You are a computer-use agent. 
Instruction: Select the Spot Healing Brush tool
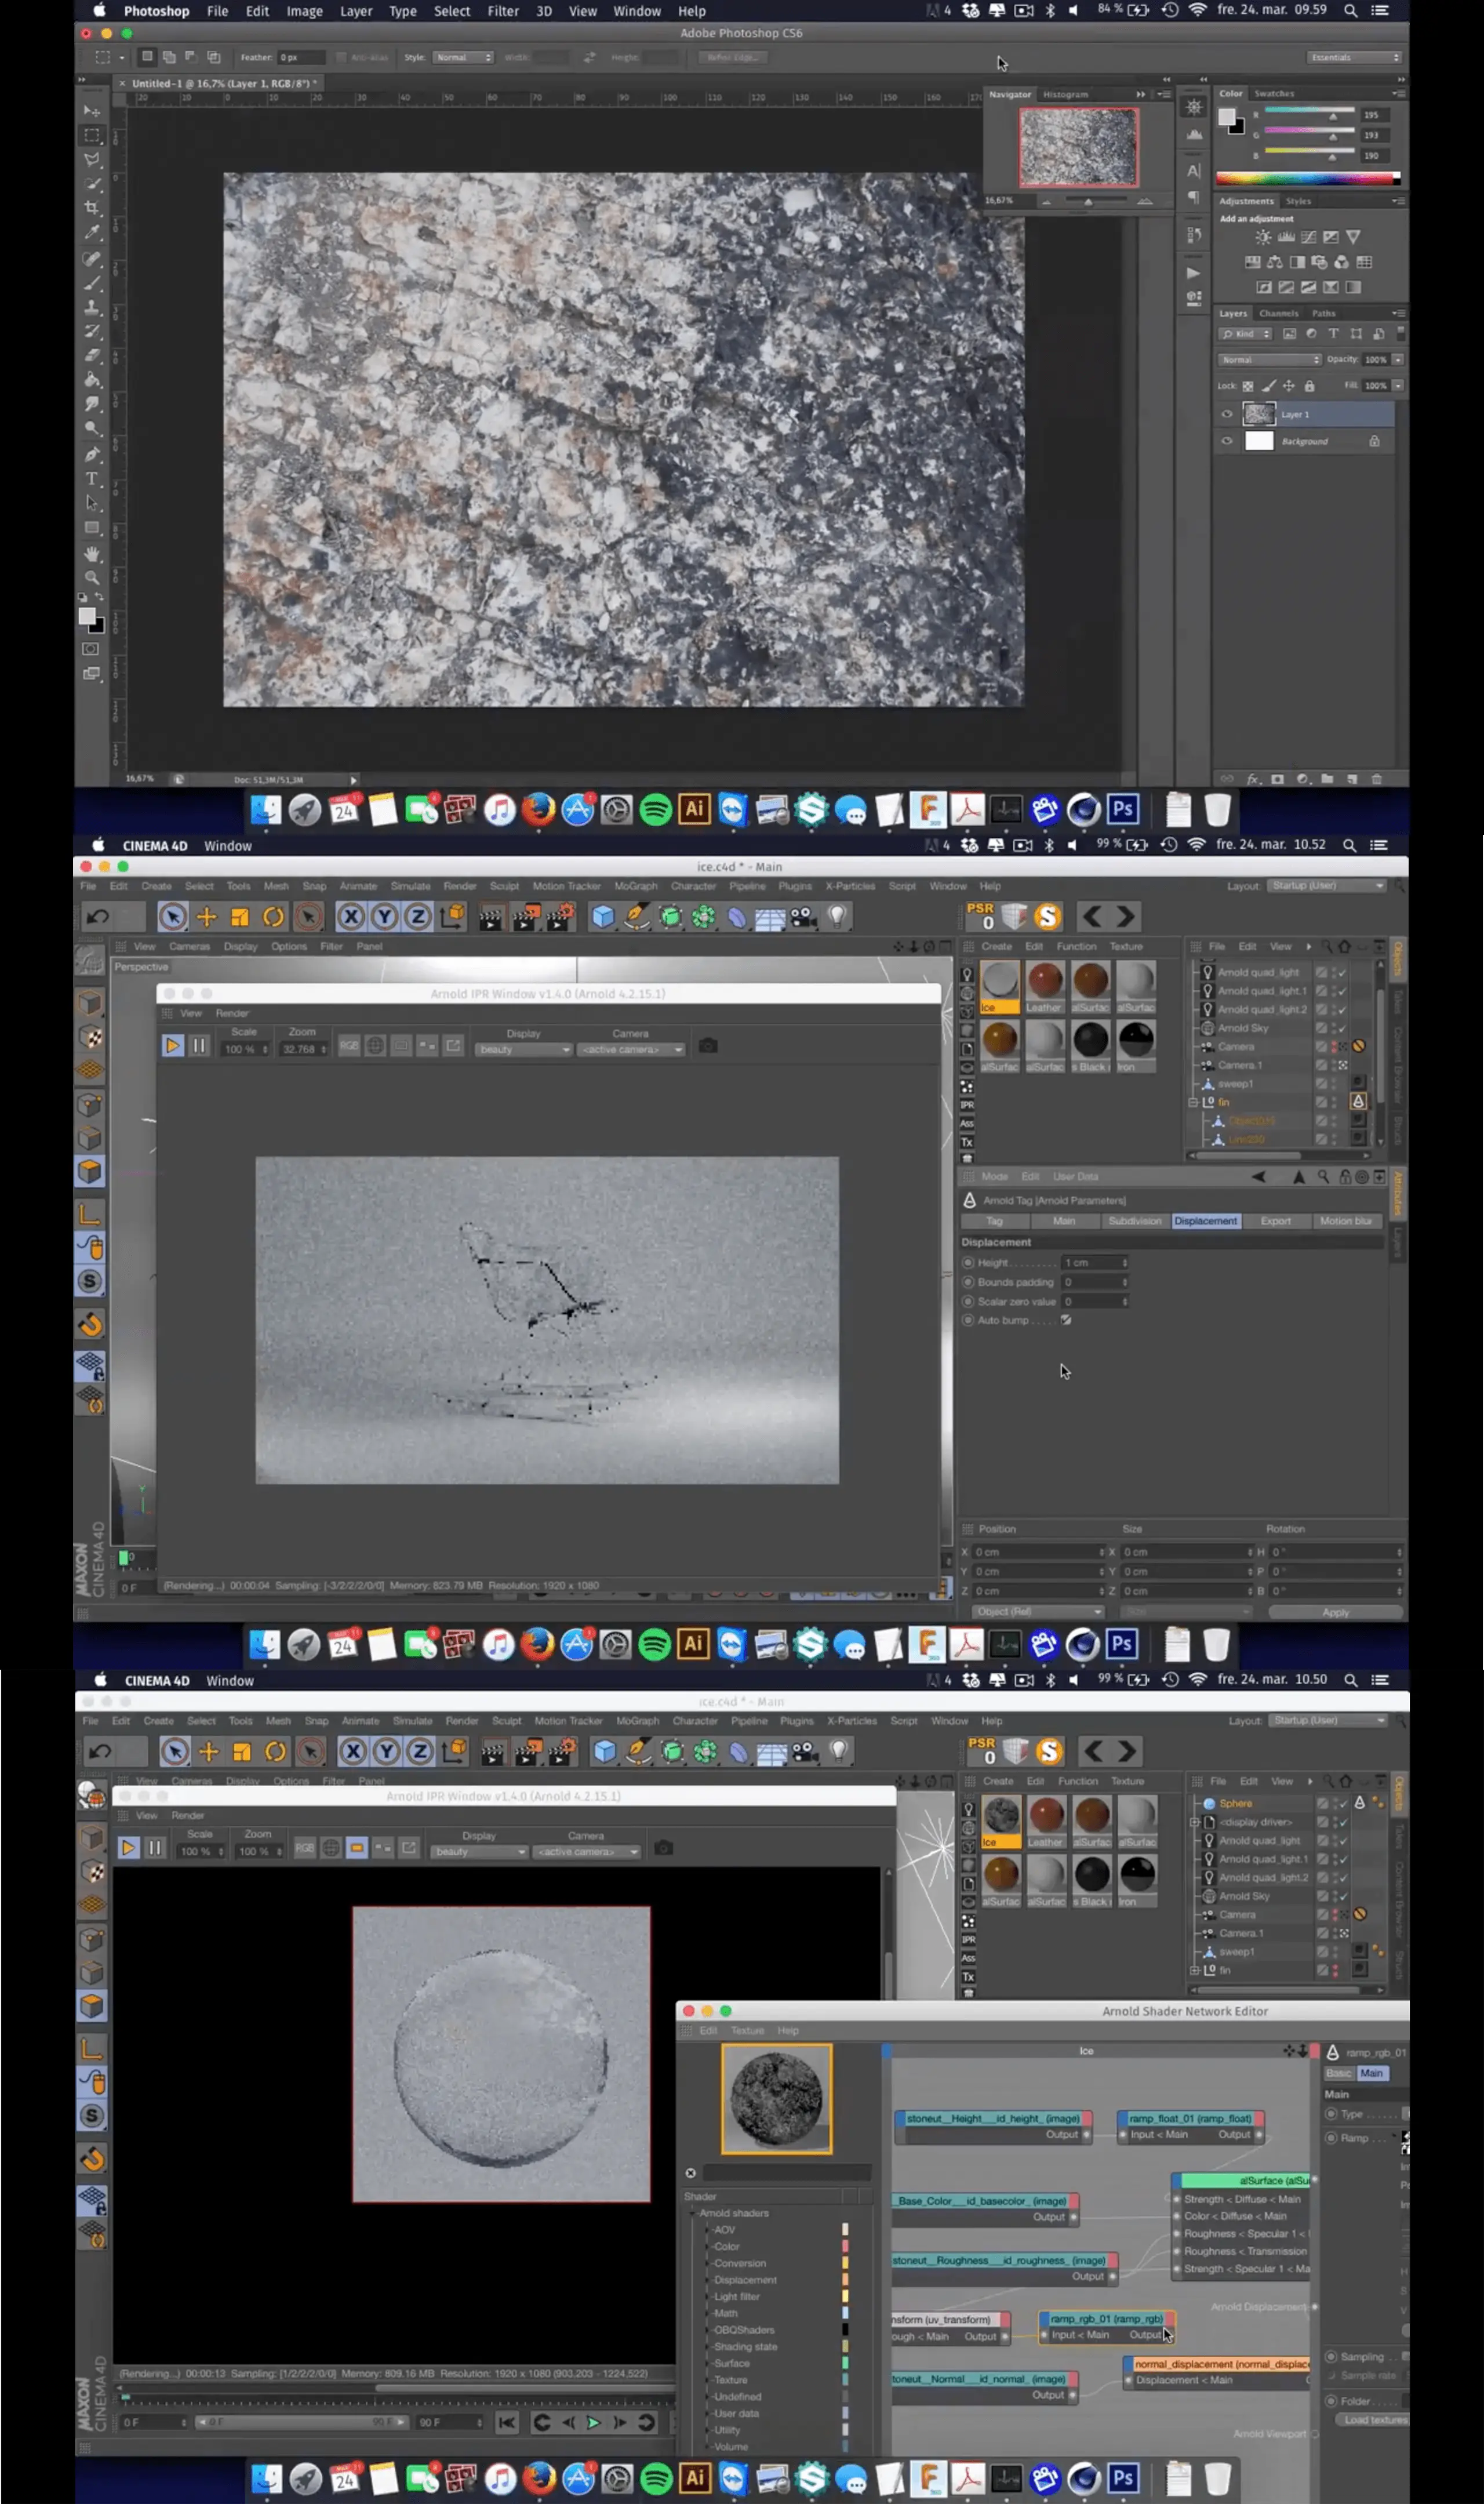[x=92, y=259]
